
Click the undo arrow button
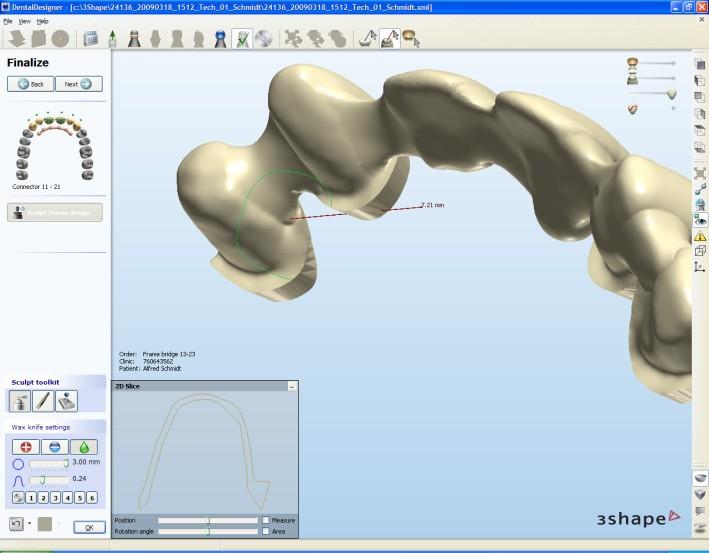(16, 524)
